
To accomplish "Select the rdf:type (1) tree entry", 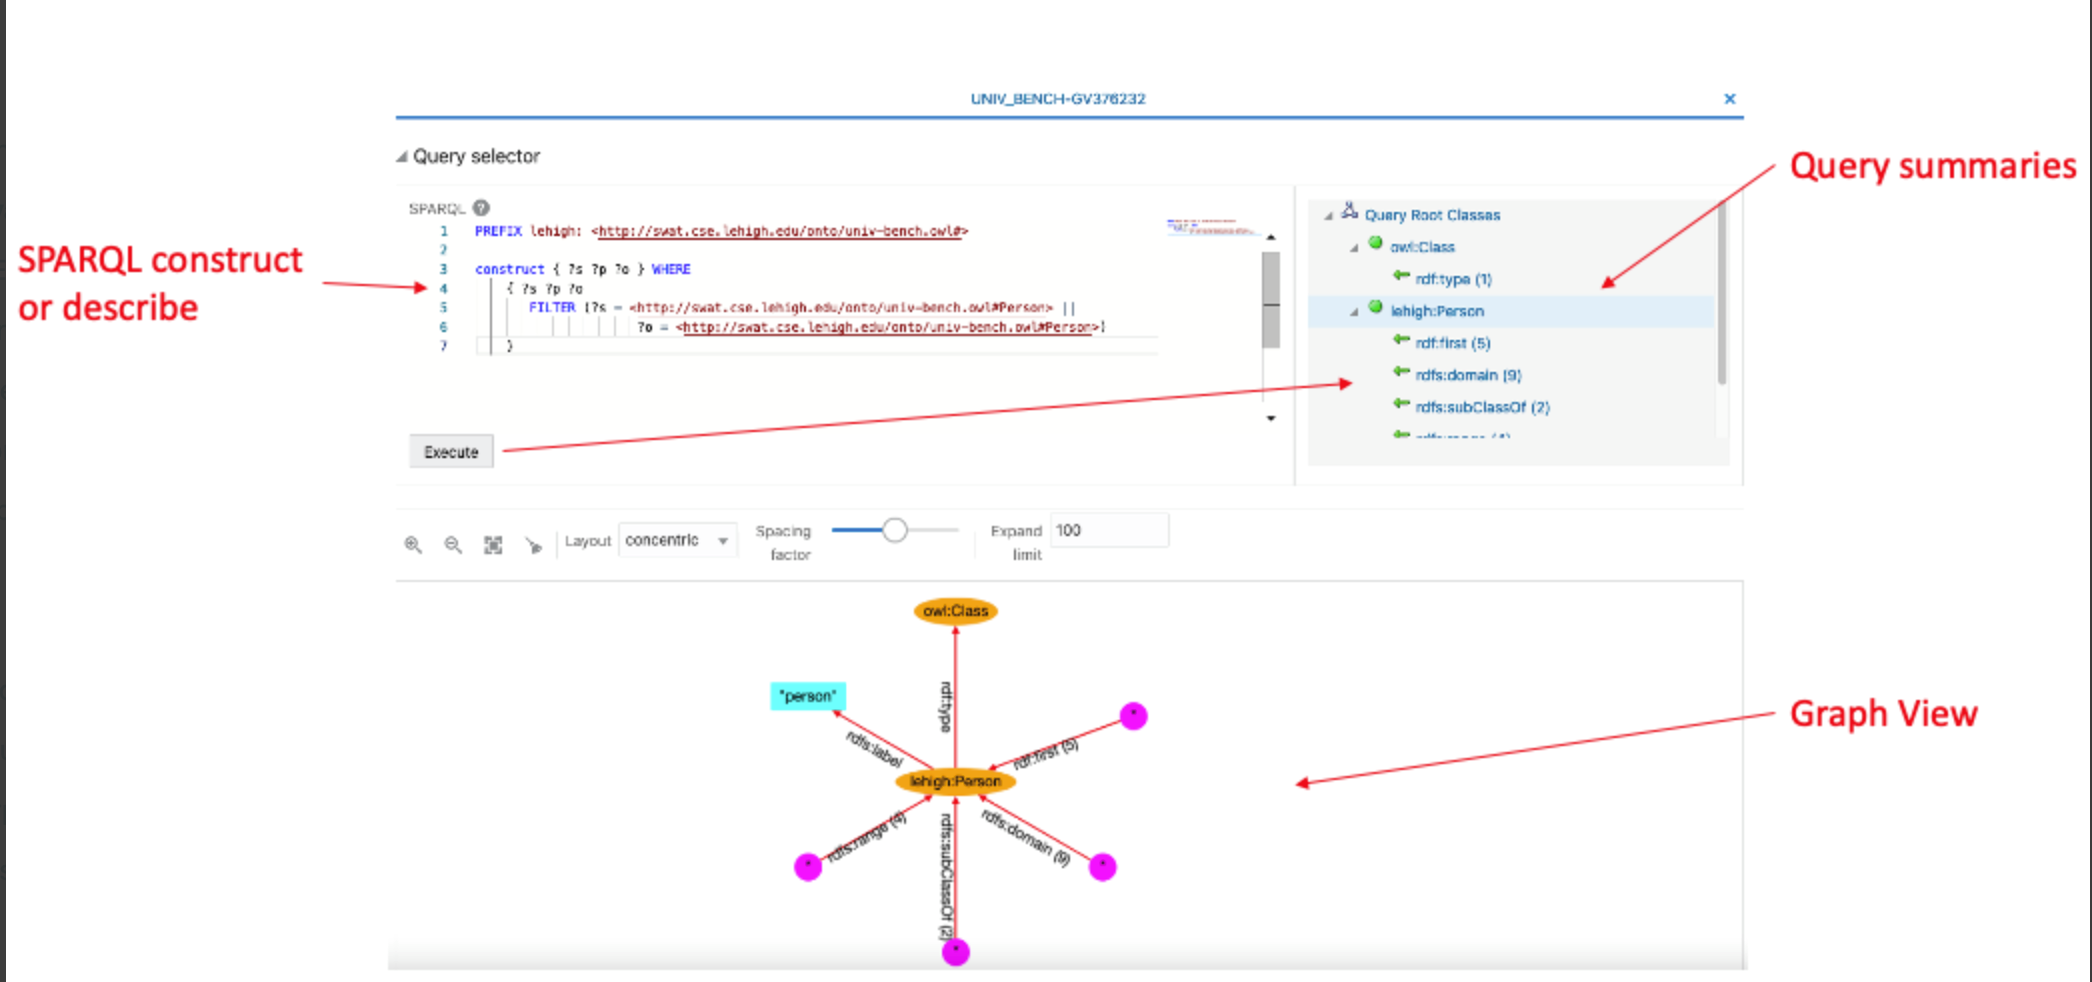I will (x=1453, y=279).
